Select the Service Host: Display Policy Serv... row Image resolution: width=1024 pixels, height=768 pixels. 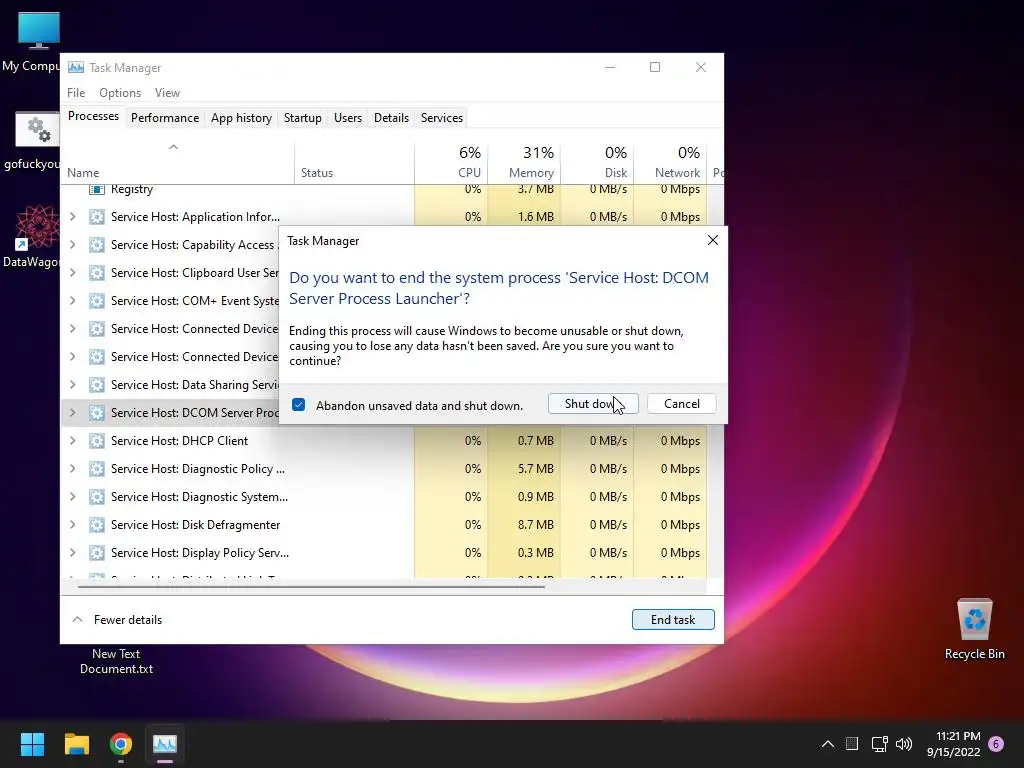pyautogui.click(x=384, y=553)
